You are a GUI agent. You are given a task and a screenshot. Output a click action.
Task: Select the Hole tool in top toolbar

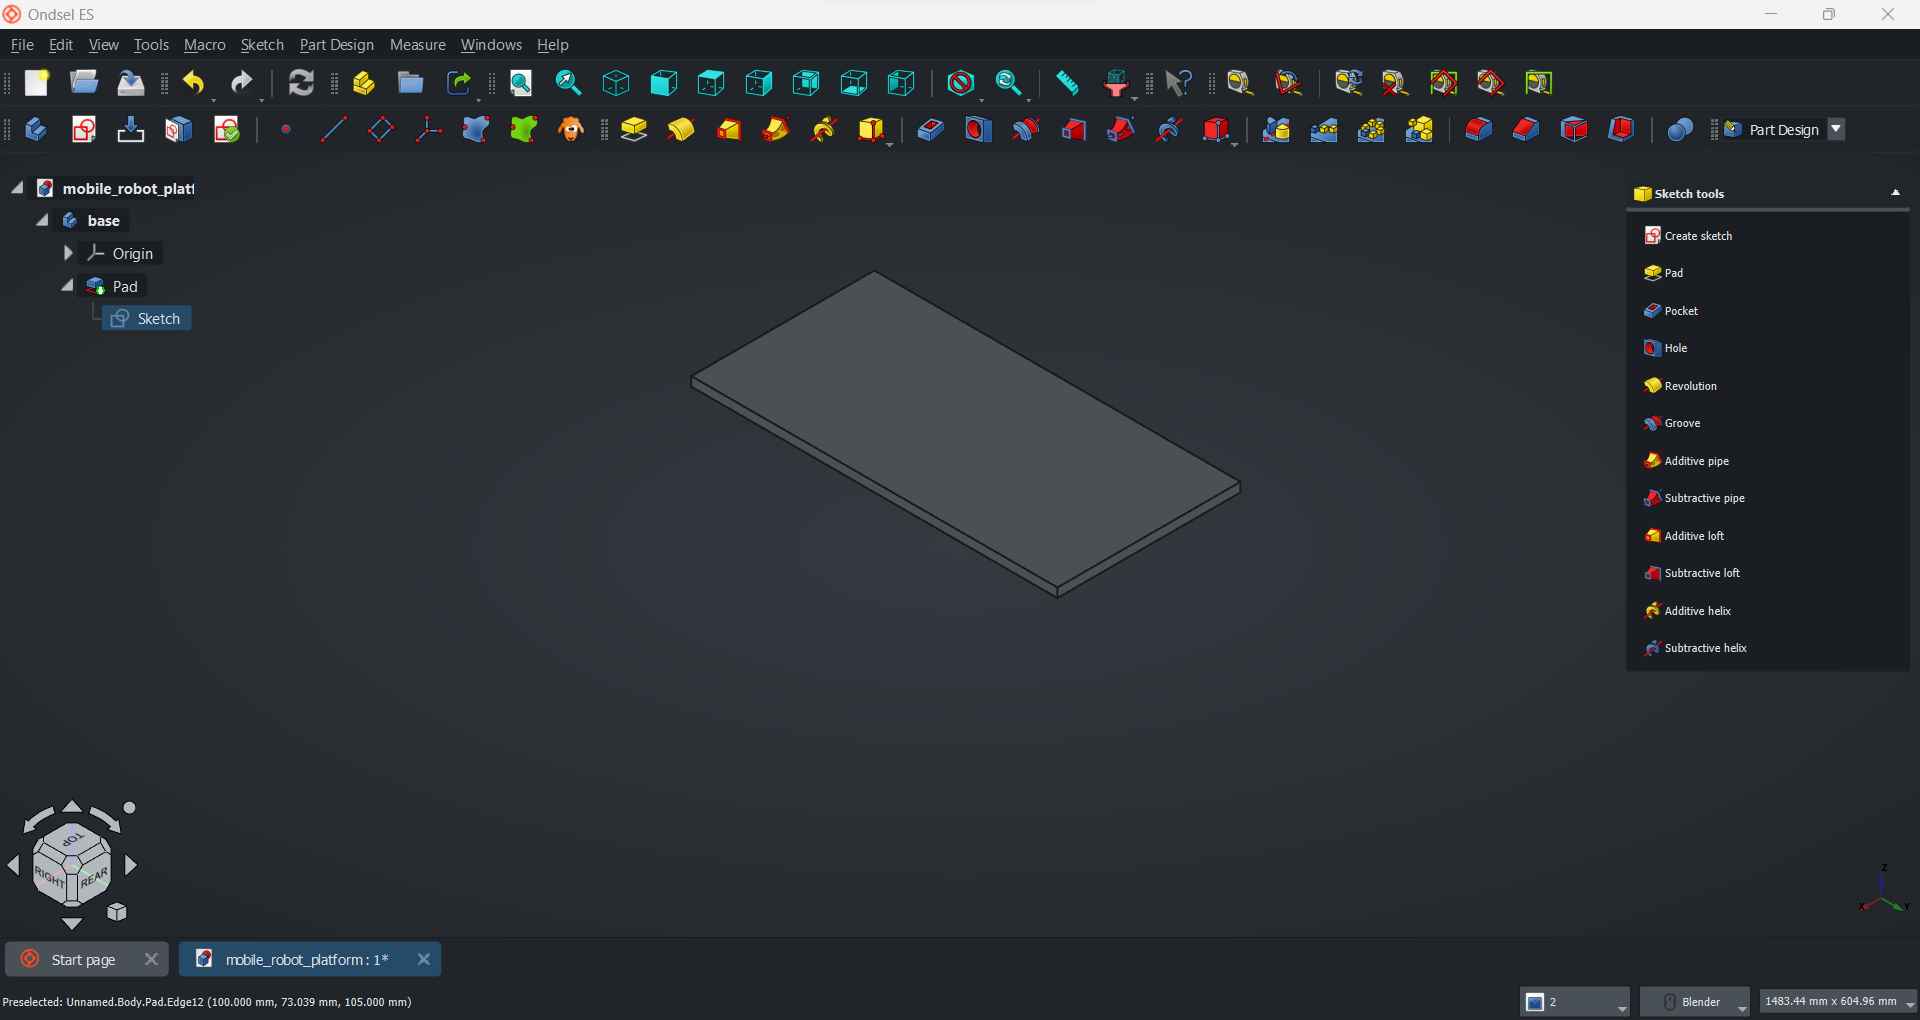click(x=978, y=129)
